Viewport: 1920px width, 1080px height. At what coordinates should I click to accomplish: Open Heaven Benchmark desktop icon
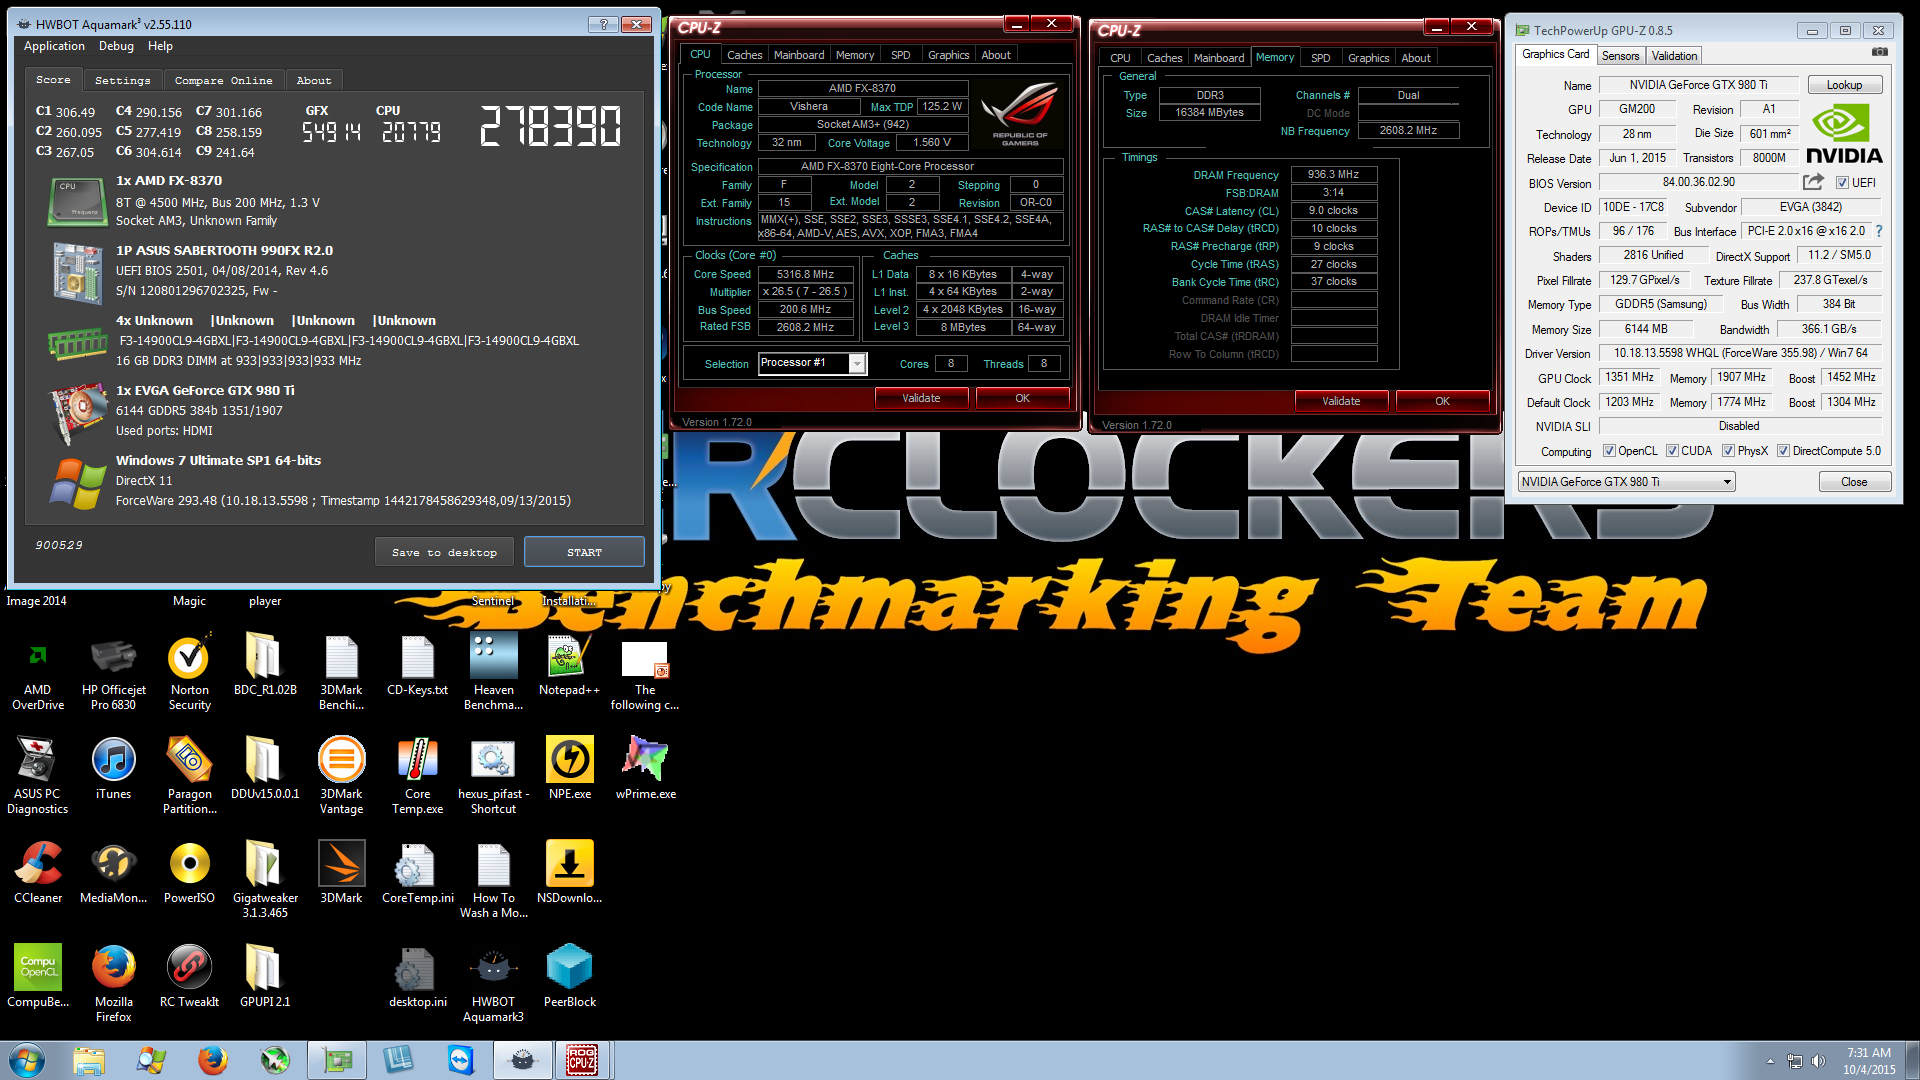click(x=494, y=671)
